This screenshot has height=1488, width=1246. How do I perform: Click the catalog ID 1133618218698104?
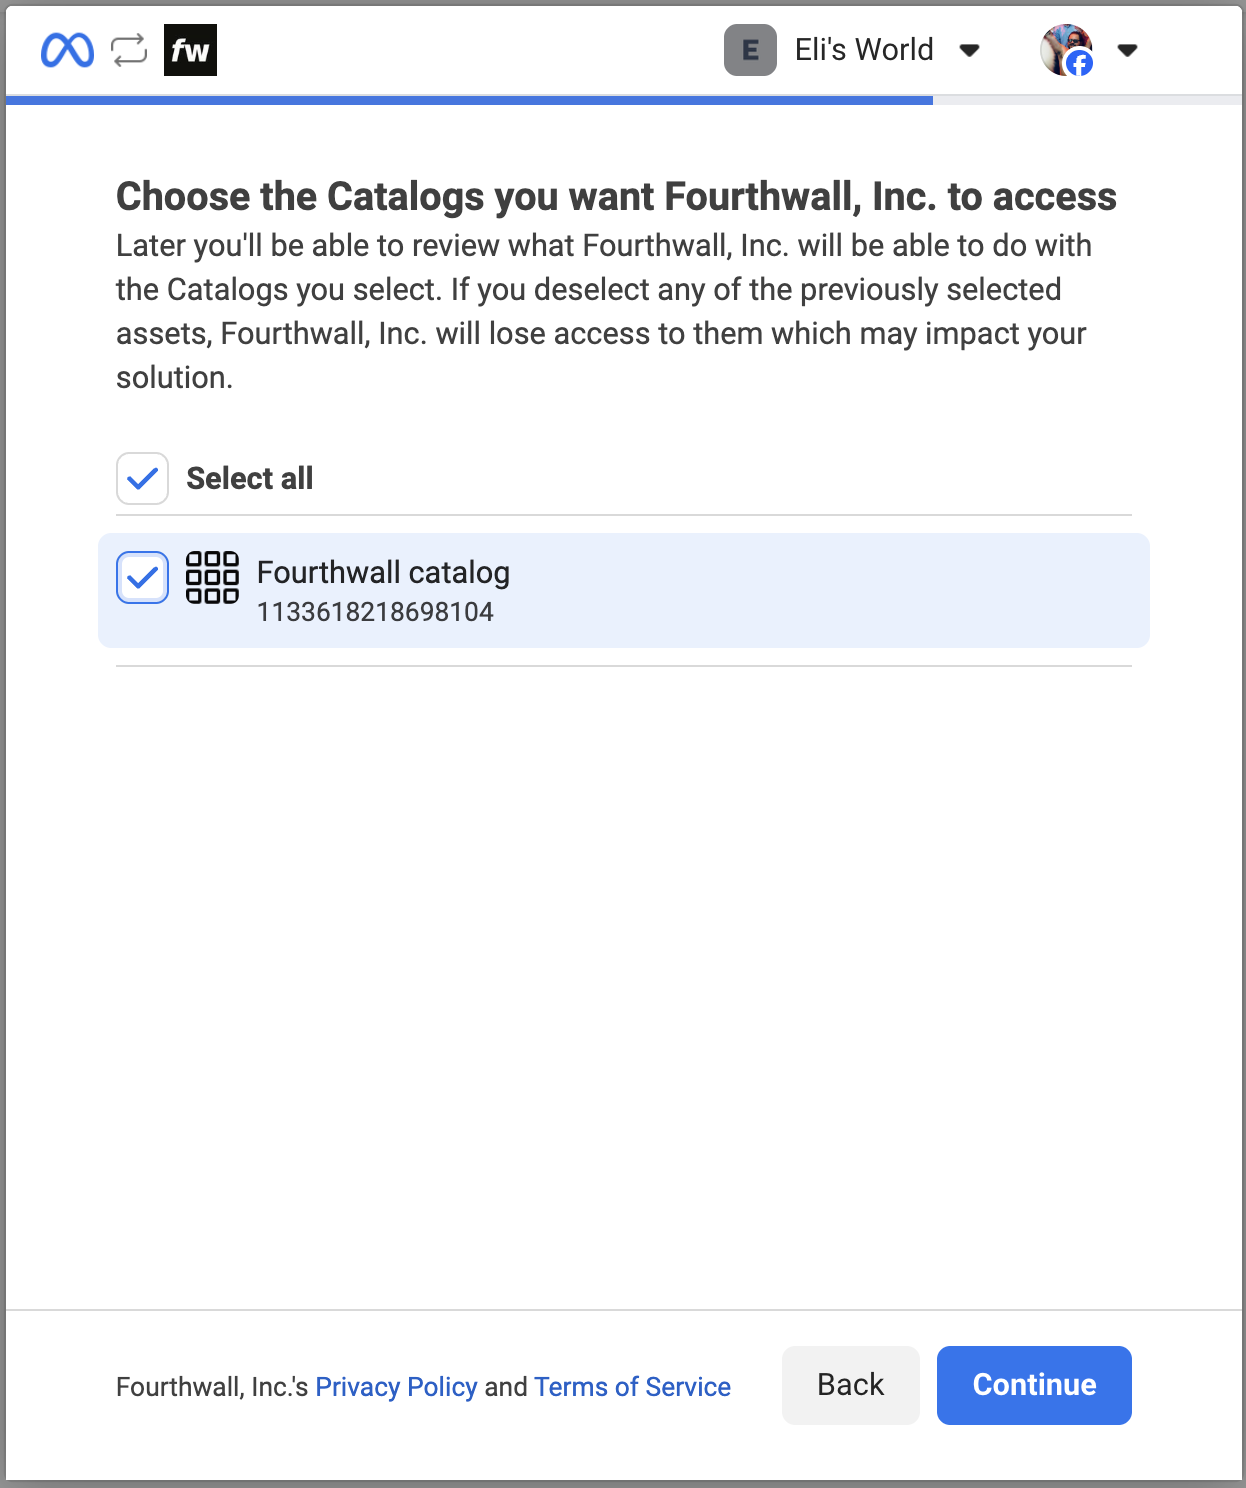(x=375, y=612)
